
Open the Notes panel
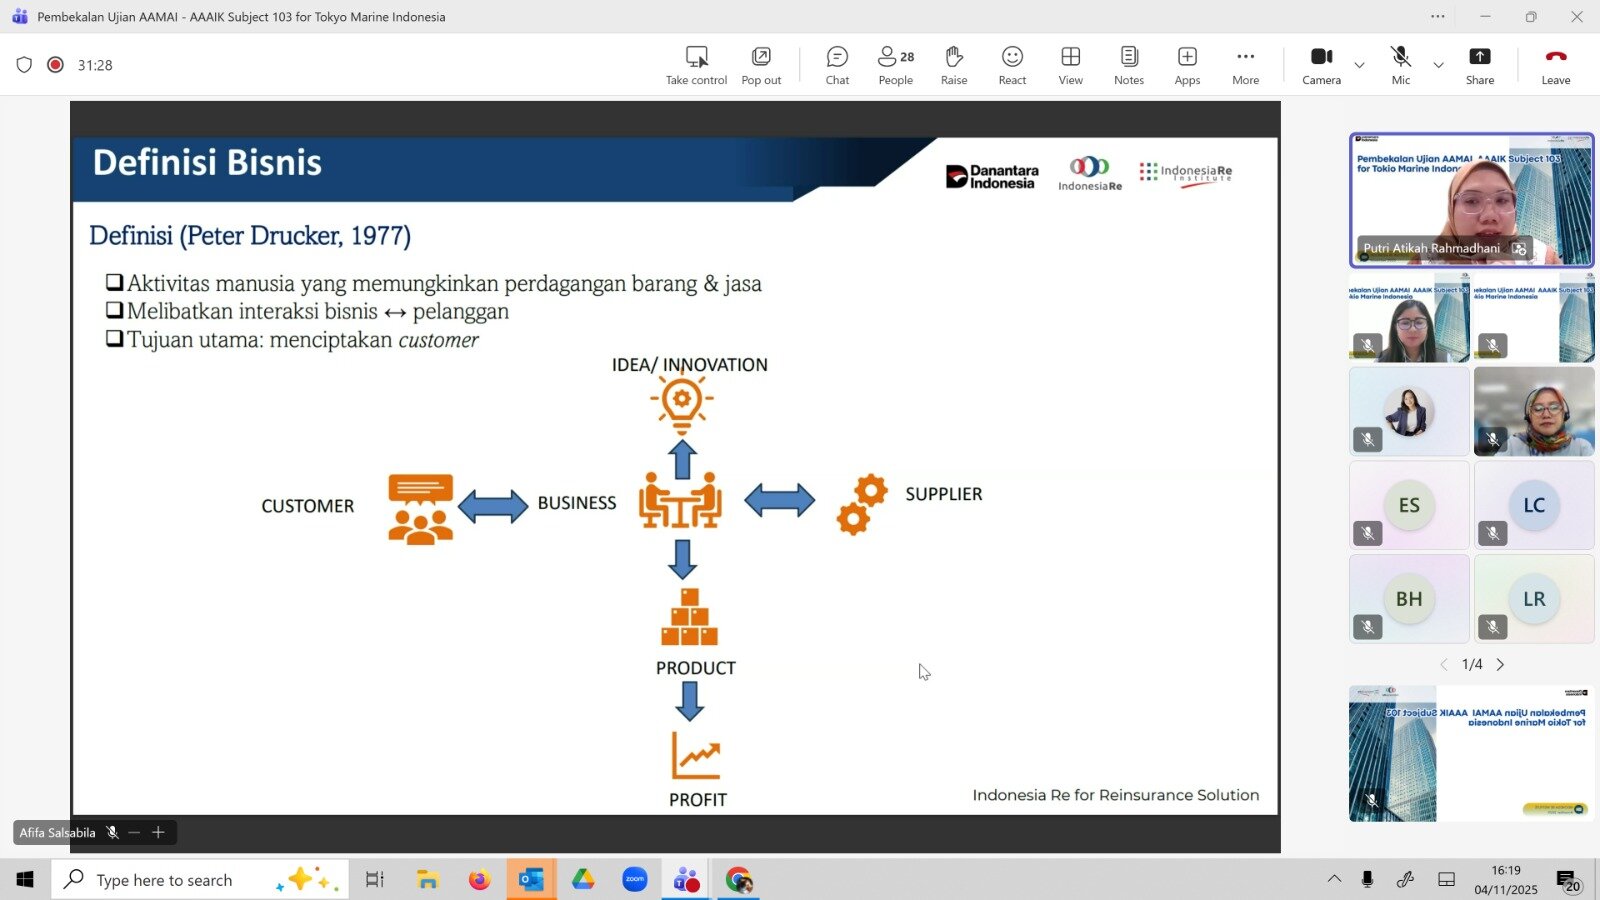tap(1129, 65)
